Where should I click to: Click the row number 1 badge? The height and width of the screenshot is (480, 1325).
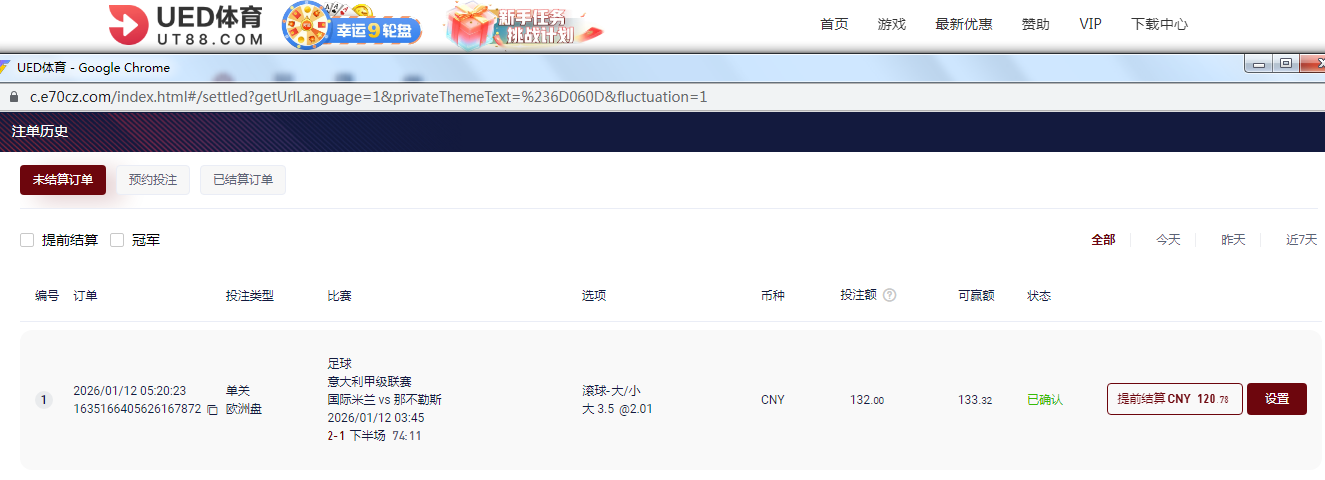click(43, 400)
